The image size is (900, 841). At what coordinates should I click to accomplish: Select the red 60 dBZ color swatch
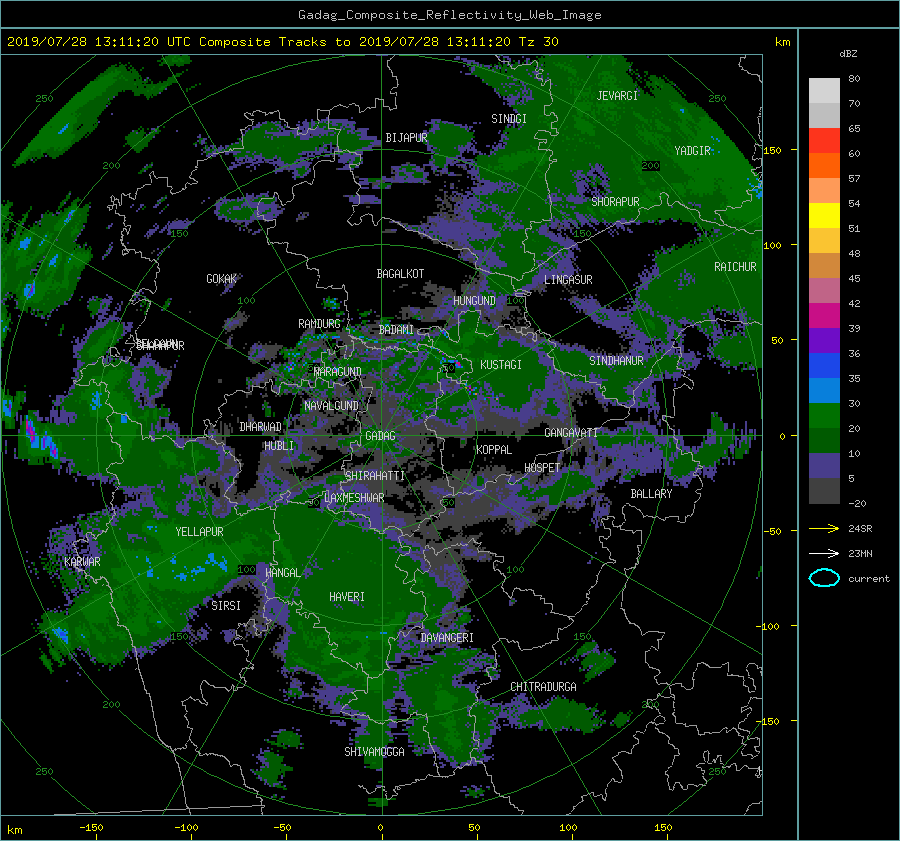click(x=824, y=140)
